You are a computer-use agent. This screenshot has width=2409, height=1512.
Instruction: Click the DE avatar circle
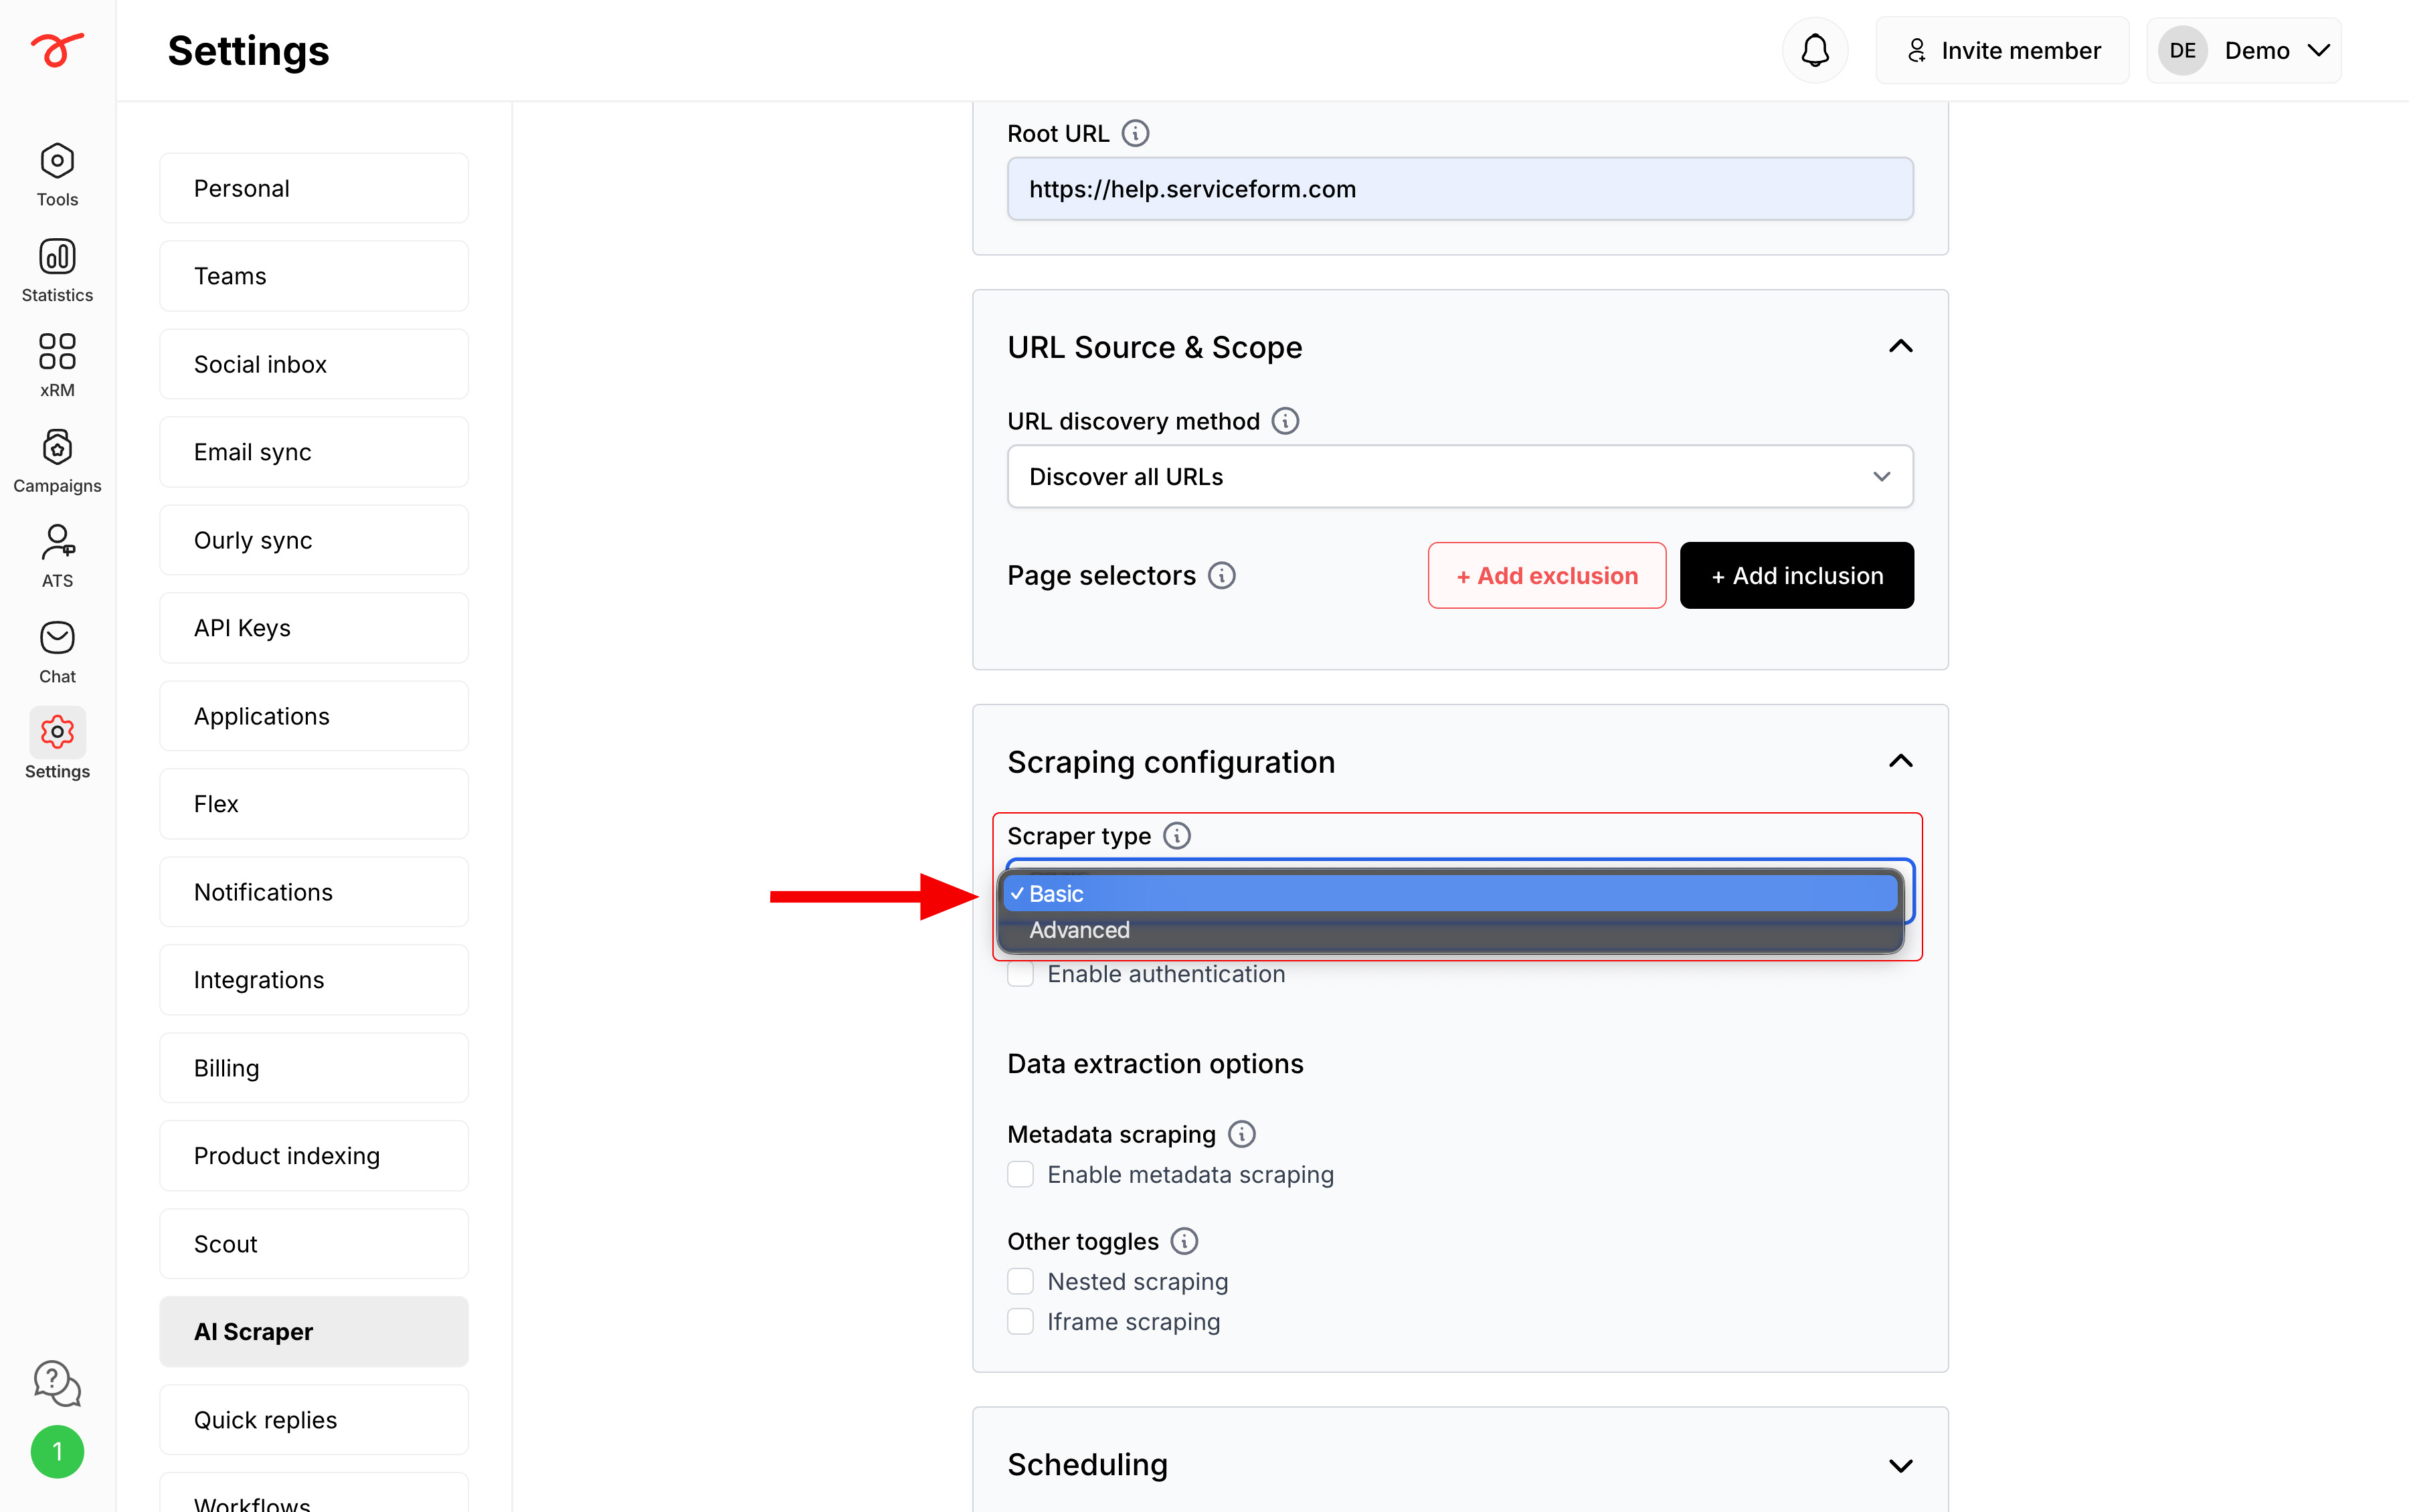click(2182, 50)
